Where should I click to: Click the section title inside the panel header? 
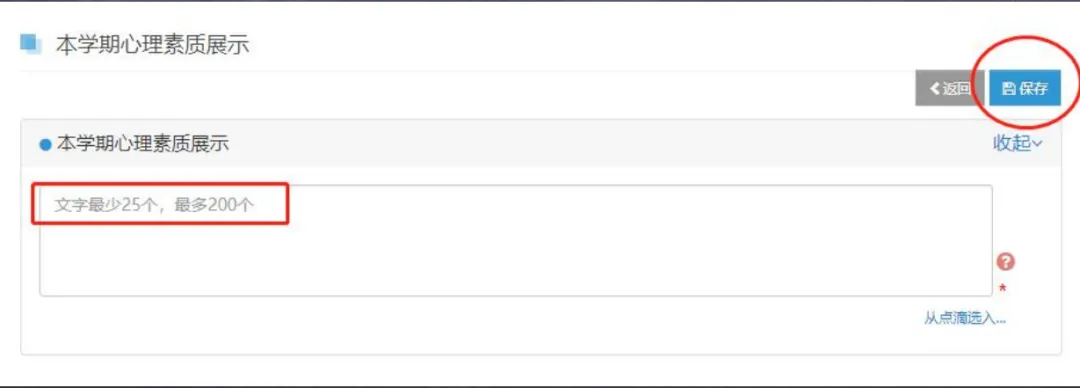(143, 144)
